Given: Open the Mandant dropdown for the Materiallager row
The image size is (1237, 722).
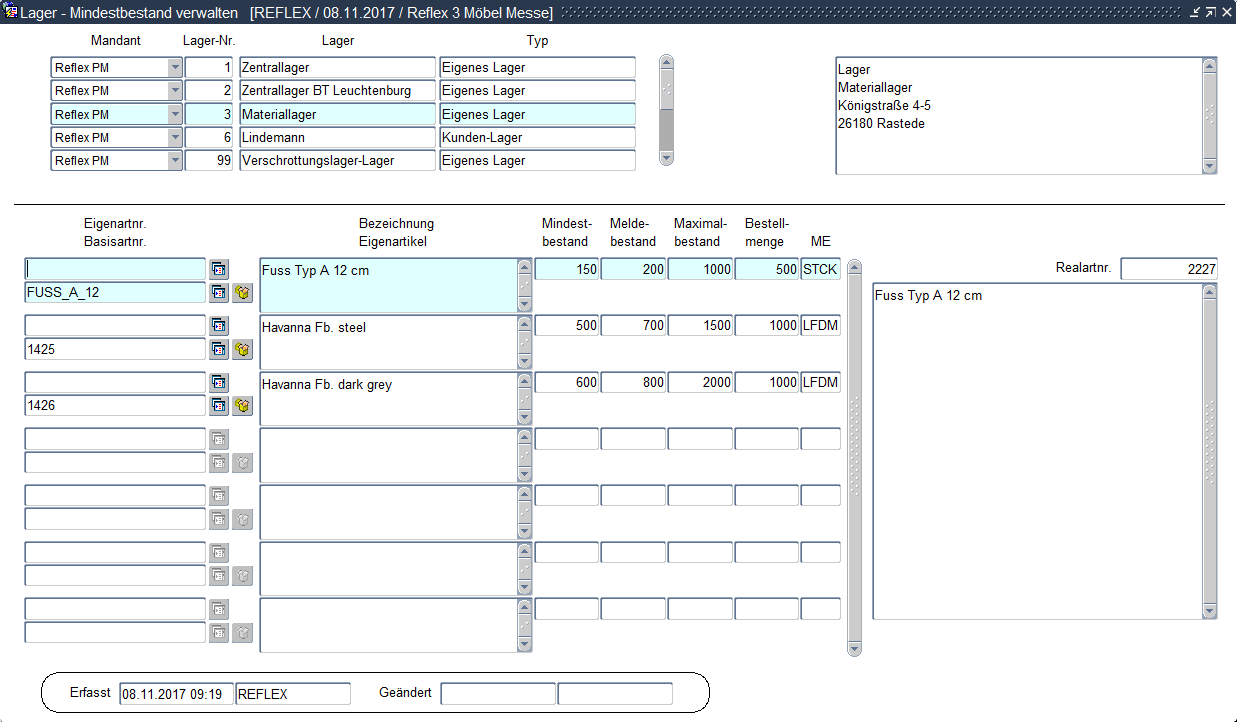Looking at the screenshot, I should click(x=175, y=114).
